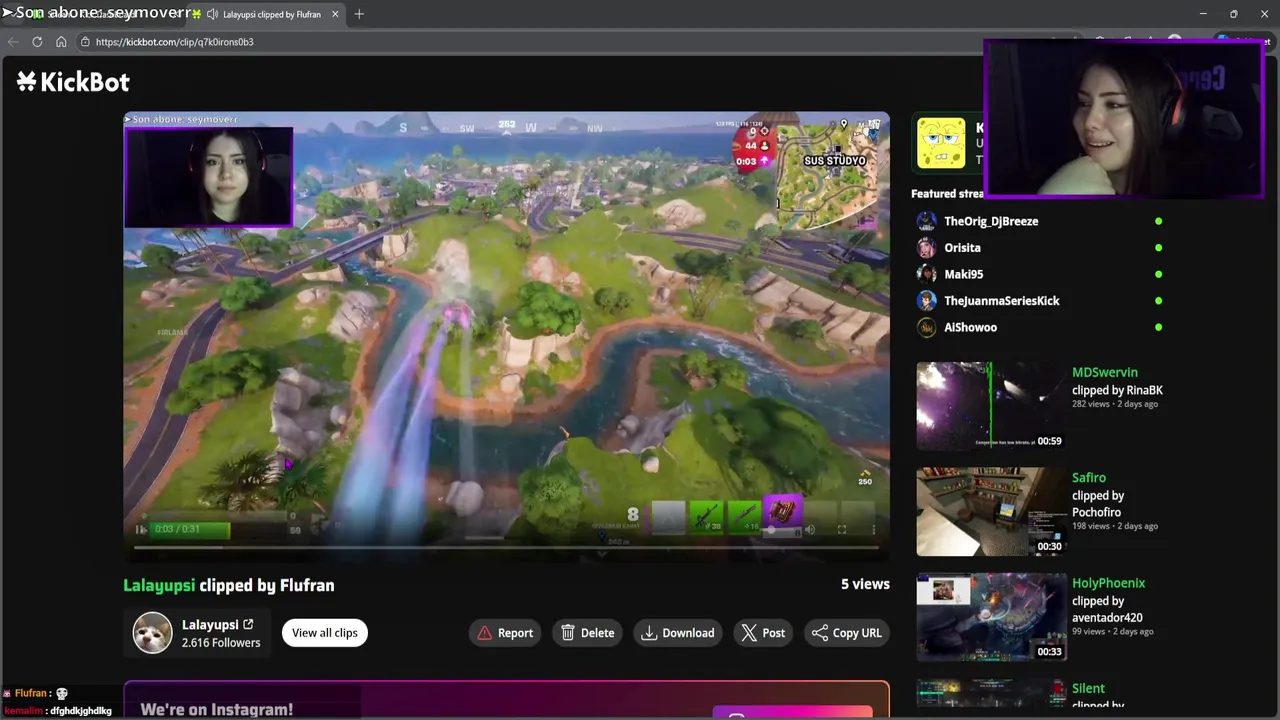Open AiShowoo featured streamer
Image resolution: width=1280 pixels, height=720 pixels.
[x=970, y=327]
